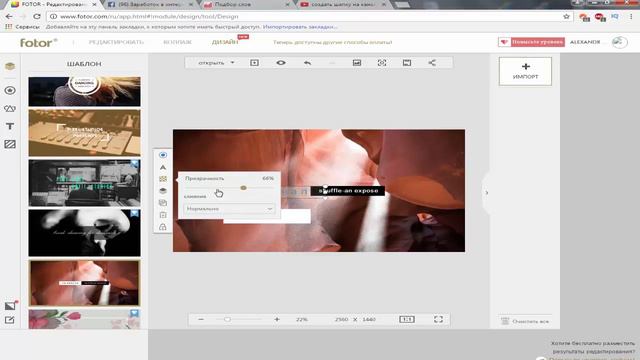Click the ALEXANDR account name
The image size is (640, 360).
pyautogui.click(x=585, y=42)
